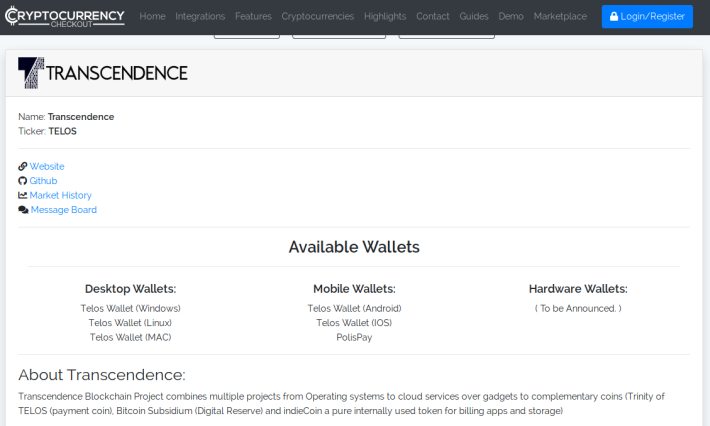Open the Home menu item

[152, 16]
